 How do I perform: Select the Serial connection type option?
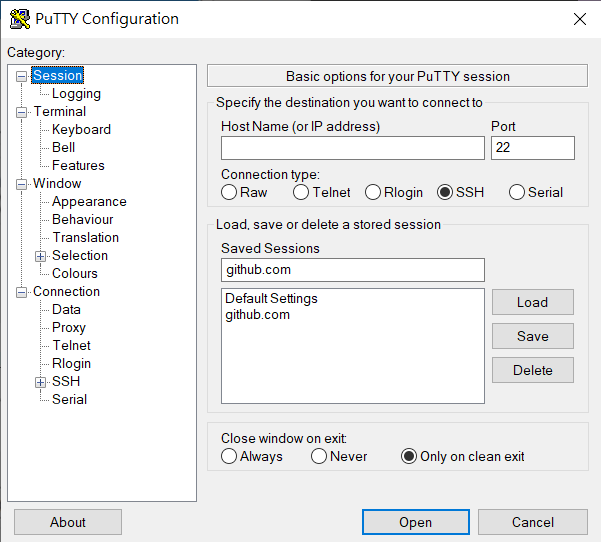pos(517,192)
